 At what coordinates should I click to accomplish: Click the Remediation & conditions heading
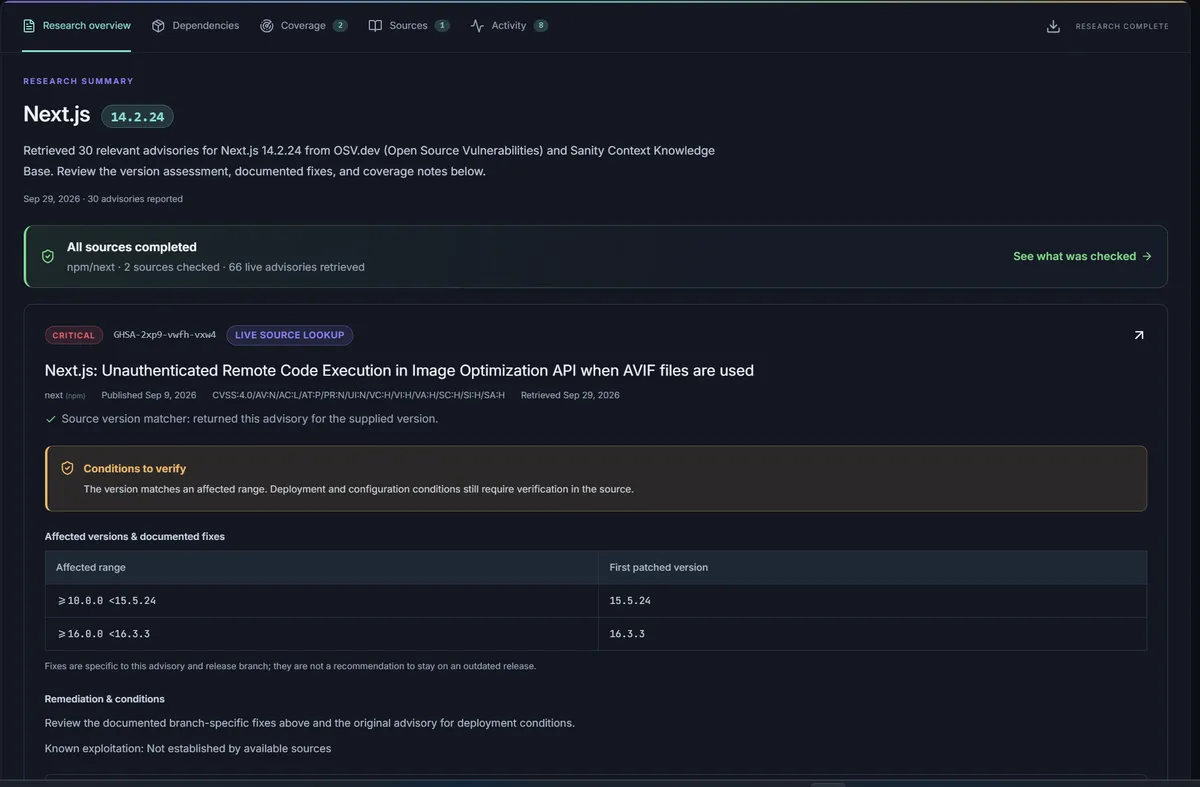click(105, 699)
